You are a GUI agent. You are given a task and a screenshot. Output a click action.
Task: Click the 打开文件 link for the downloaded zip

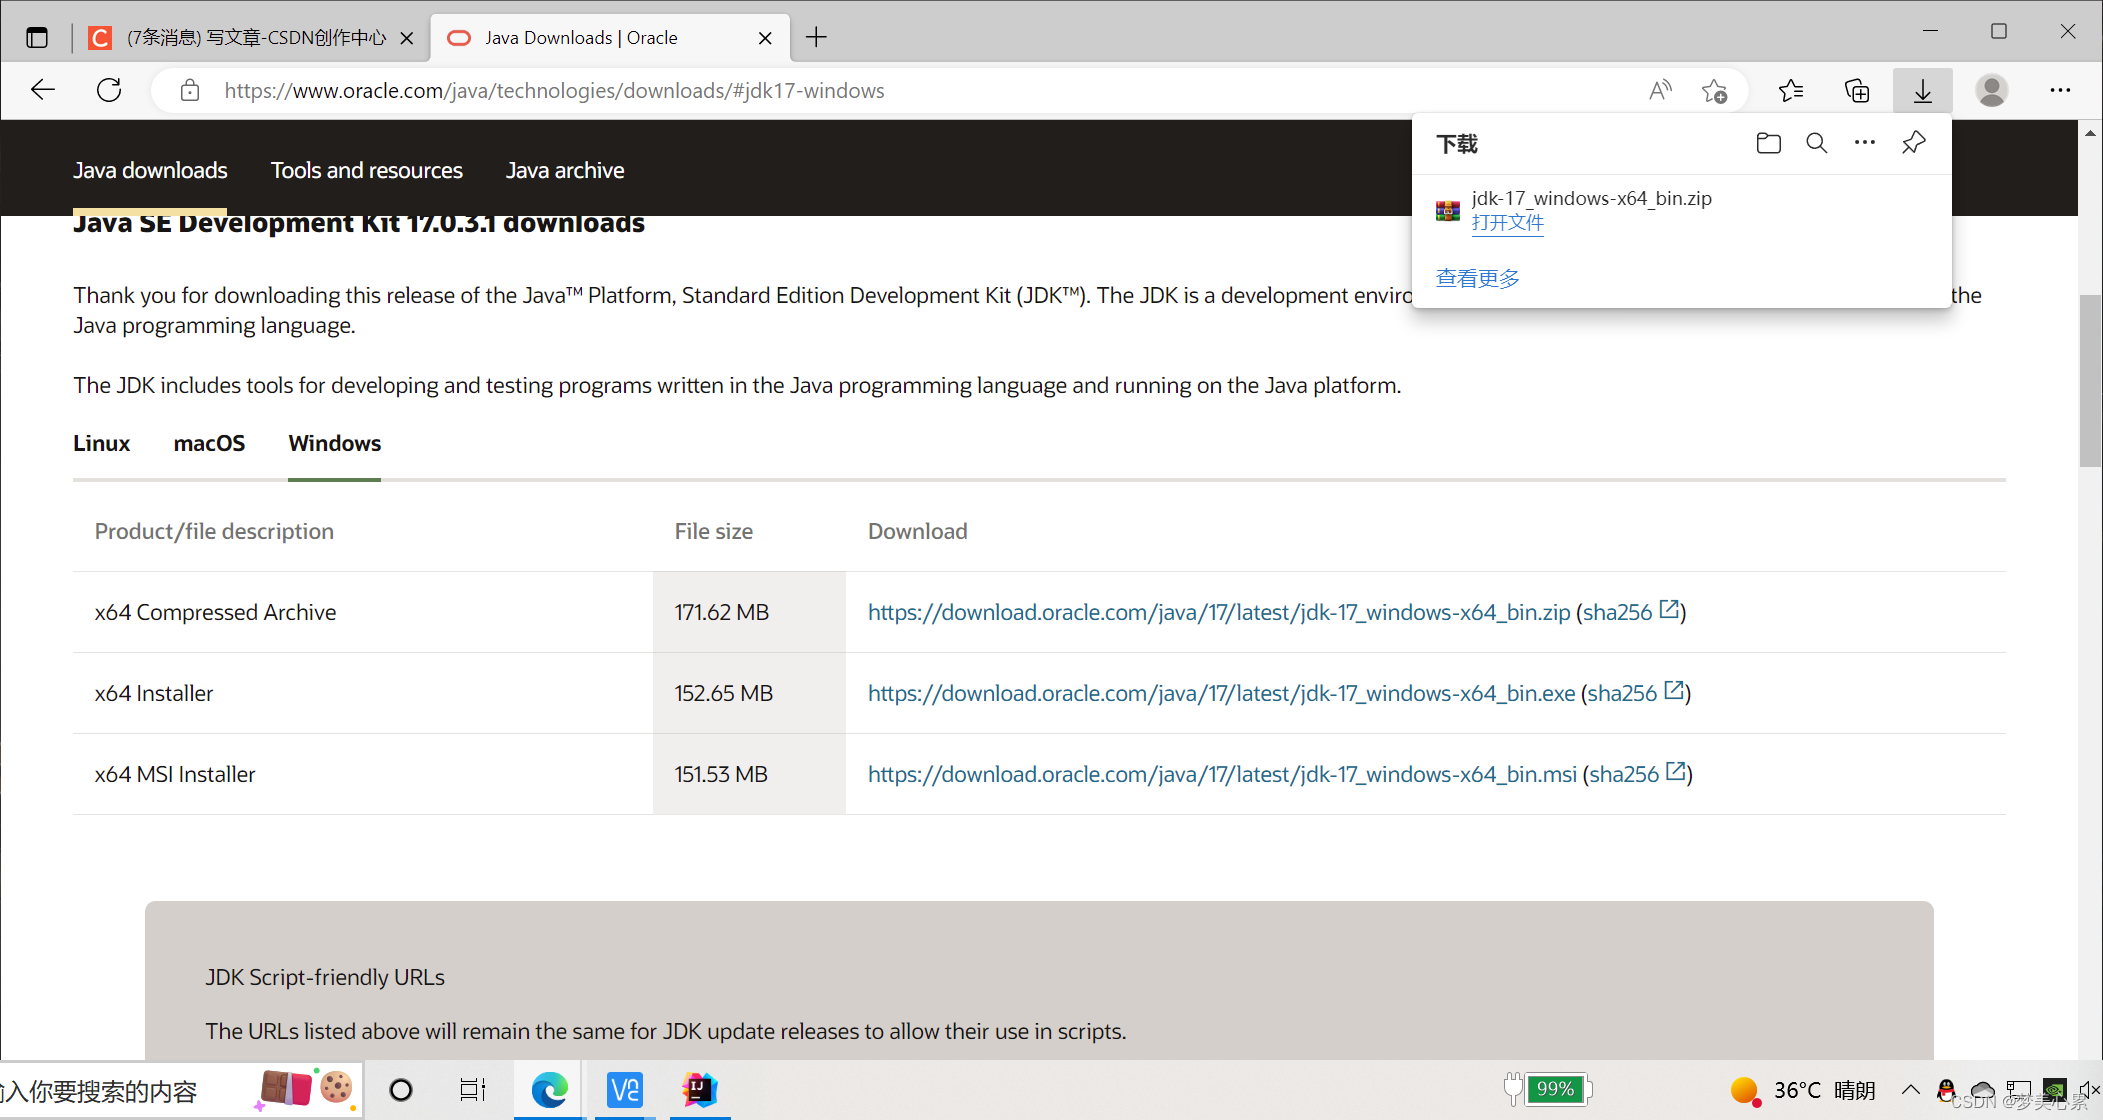(1507, 223)
